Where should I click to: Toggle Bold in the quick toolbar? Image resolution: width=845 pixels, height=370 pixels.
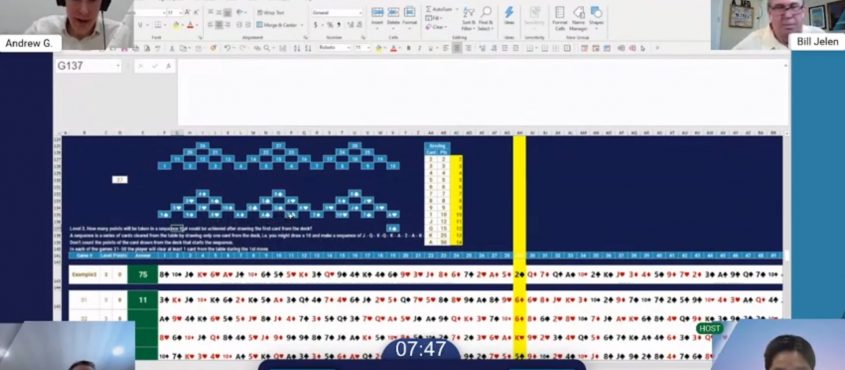pyautogui.click(x=408, y=48)
